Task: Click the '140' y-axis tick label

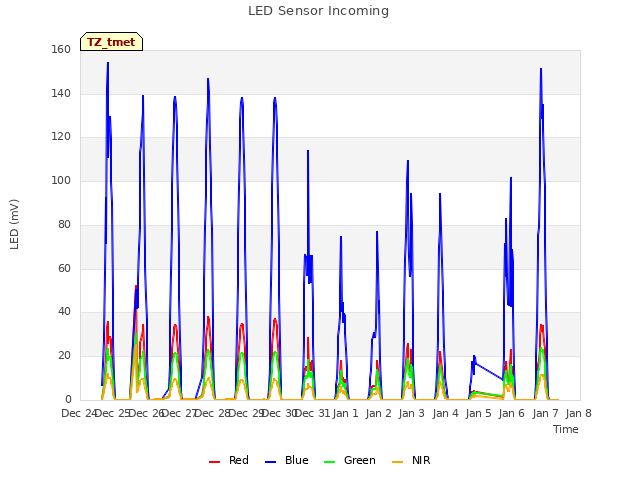Action: [61, 93]
